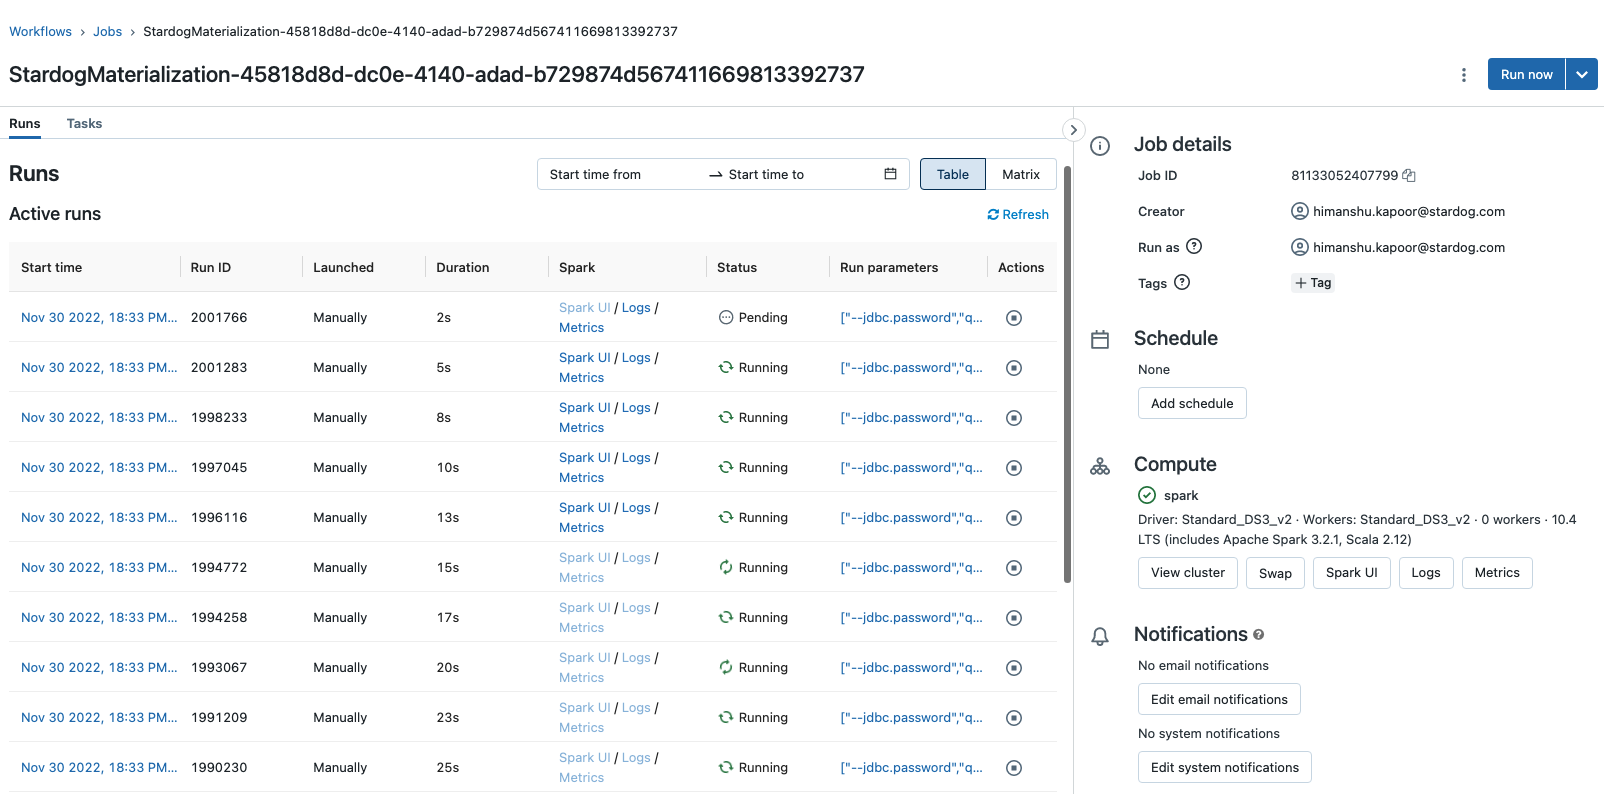Click the copy Job ID icon
The height and width of the screenshot is (794, 1604).
click(1409, 176)
